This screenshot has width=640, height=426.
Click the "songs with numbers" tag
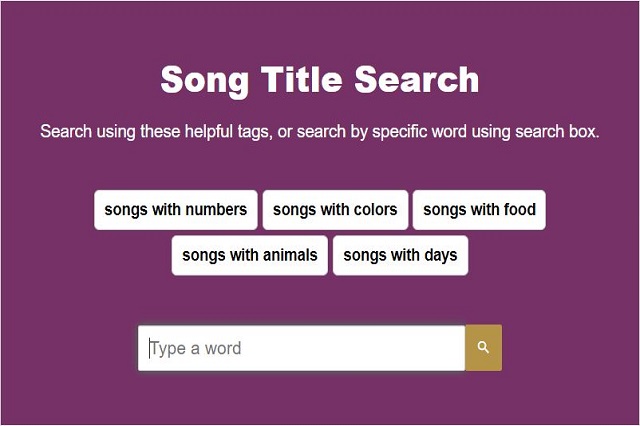pyautogui.click(x=176, y=210)
